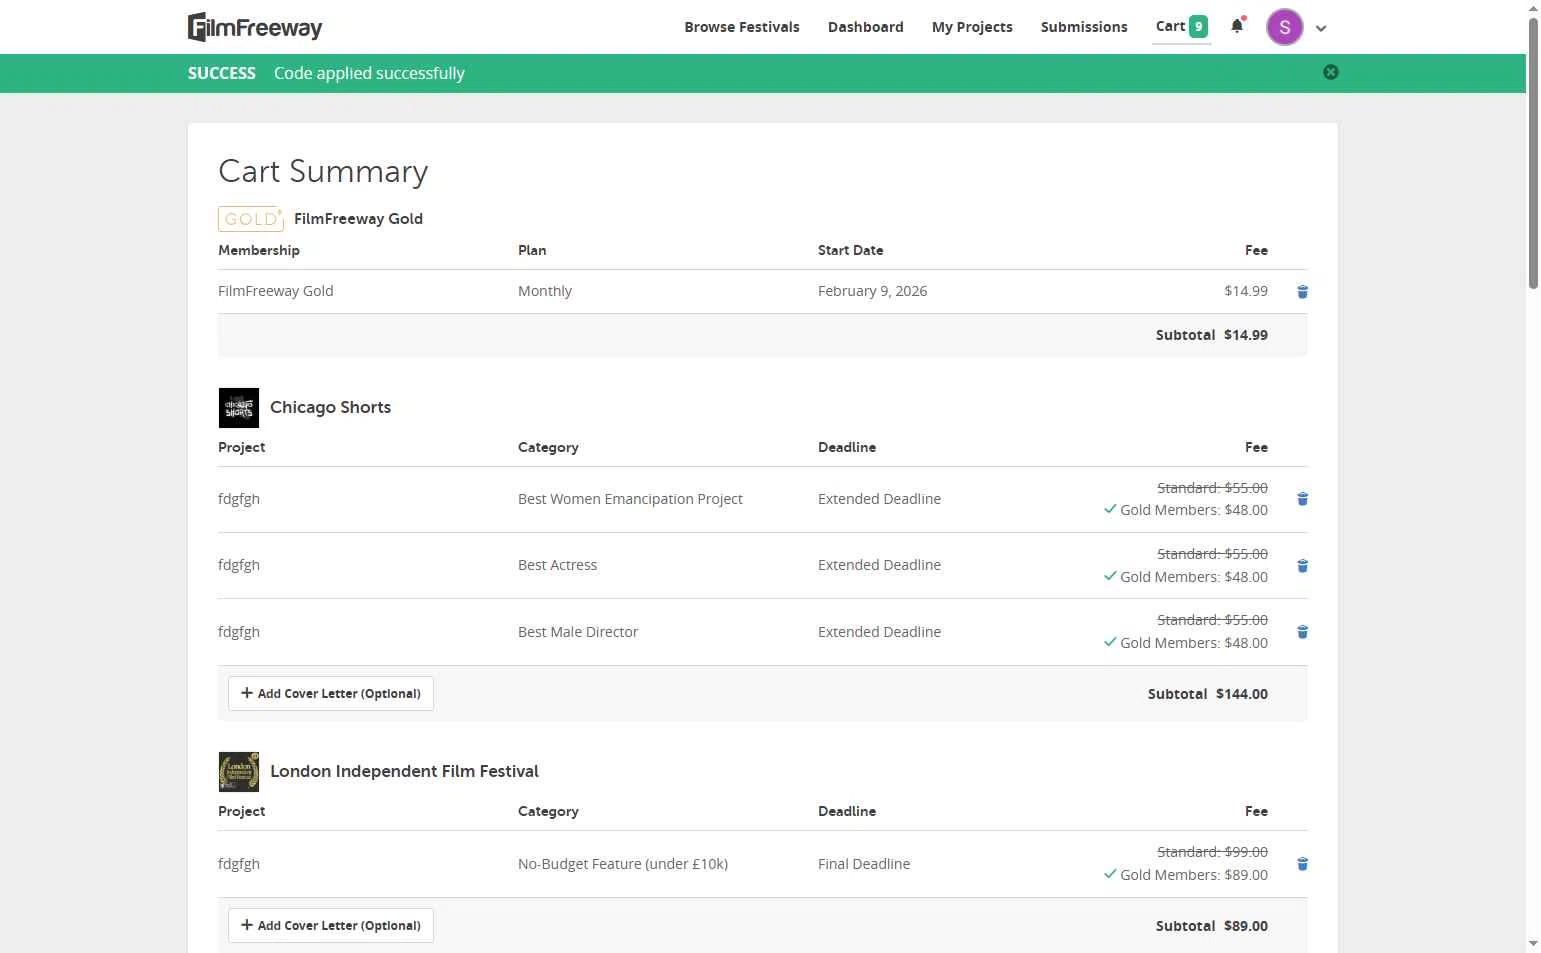Open the purple S user avatar
1541x953 pixels.
coord(1284,27)
